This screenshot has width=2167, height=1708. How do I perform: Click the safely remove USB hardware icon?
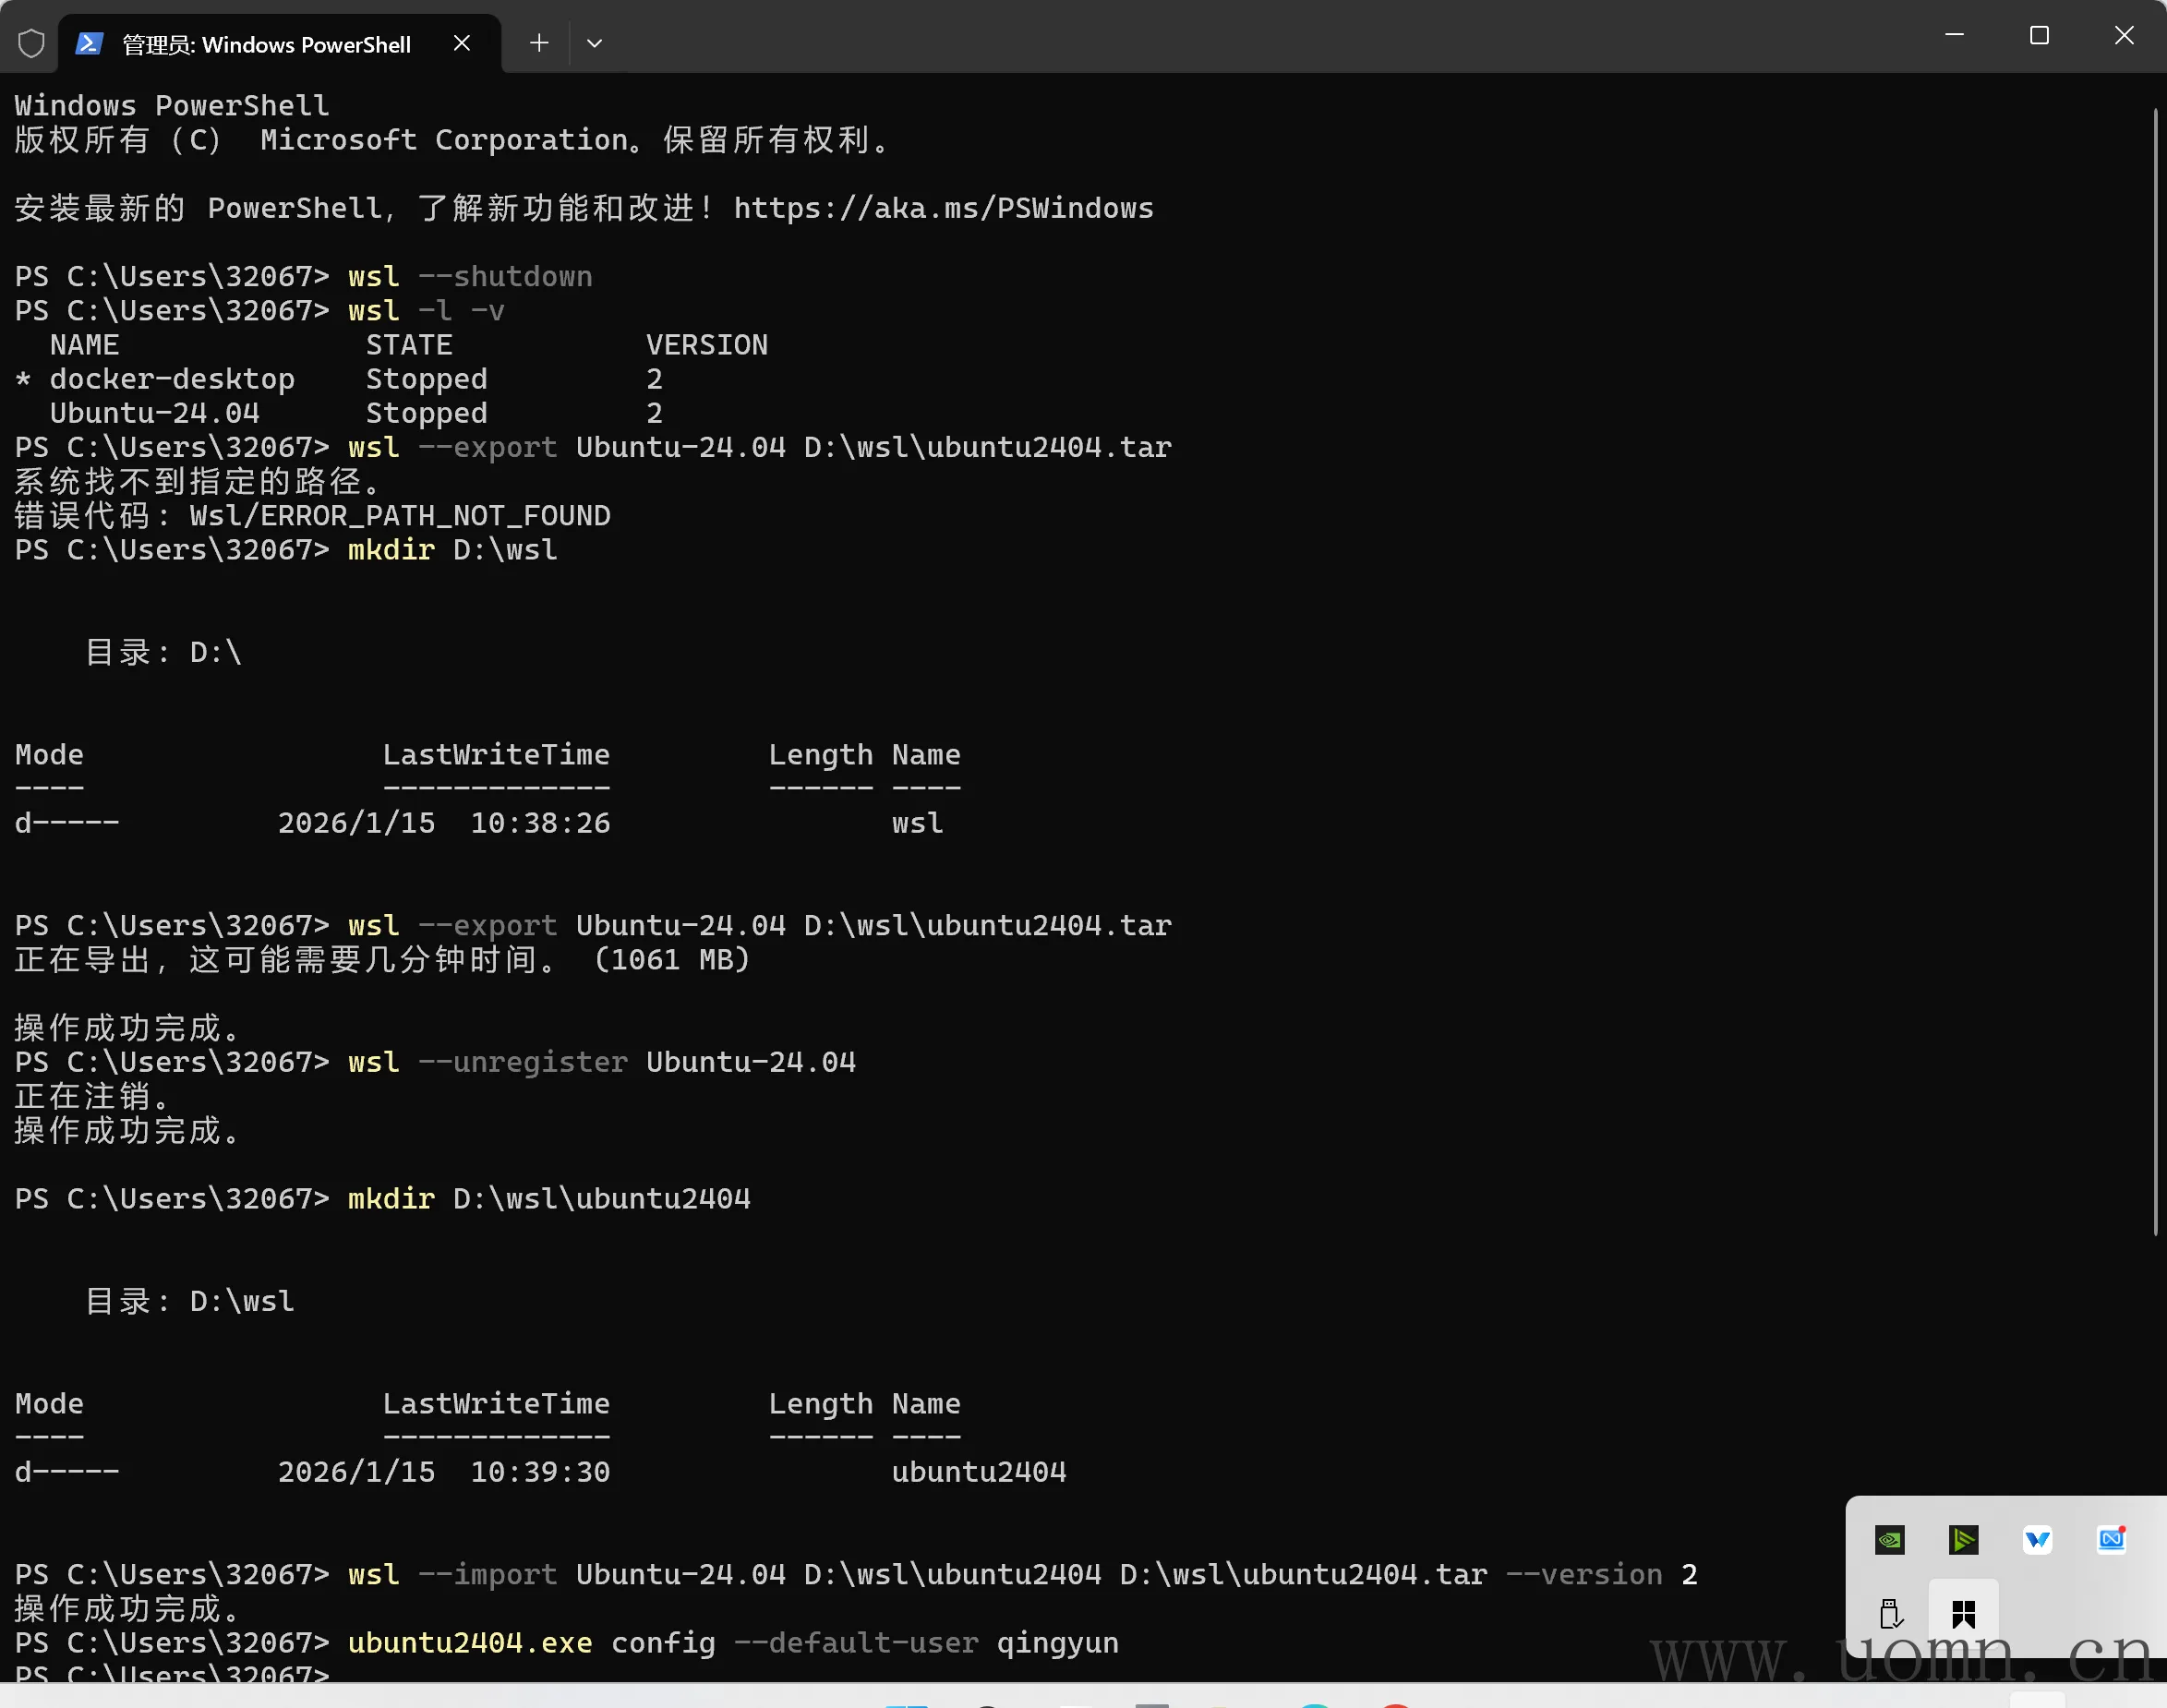click(x=1889, y=1613)
